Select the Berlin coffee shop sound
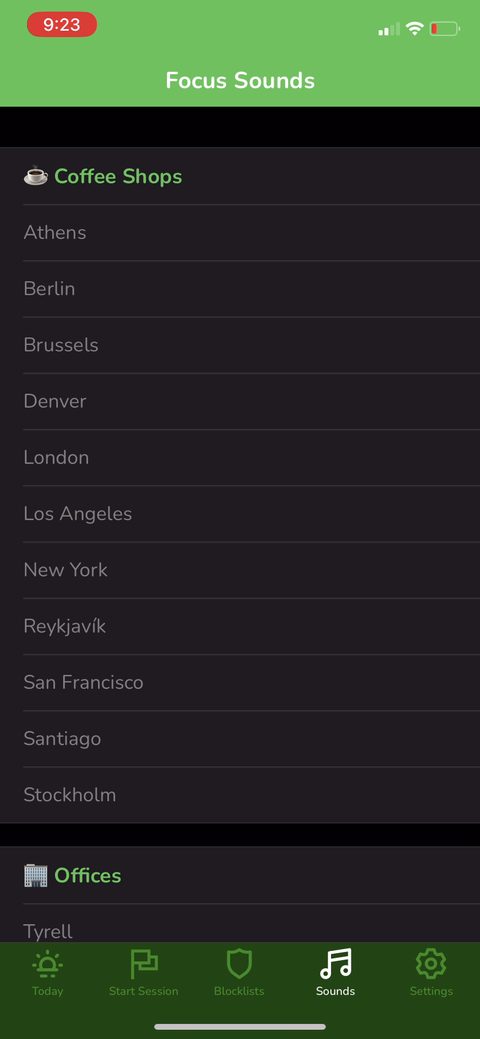Image resolution: width=480 pixels, height=1039 pixels. pyautogui.click(x=240, y=289)
